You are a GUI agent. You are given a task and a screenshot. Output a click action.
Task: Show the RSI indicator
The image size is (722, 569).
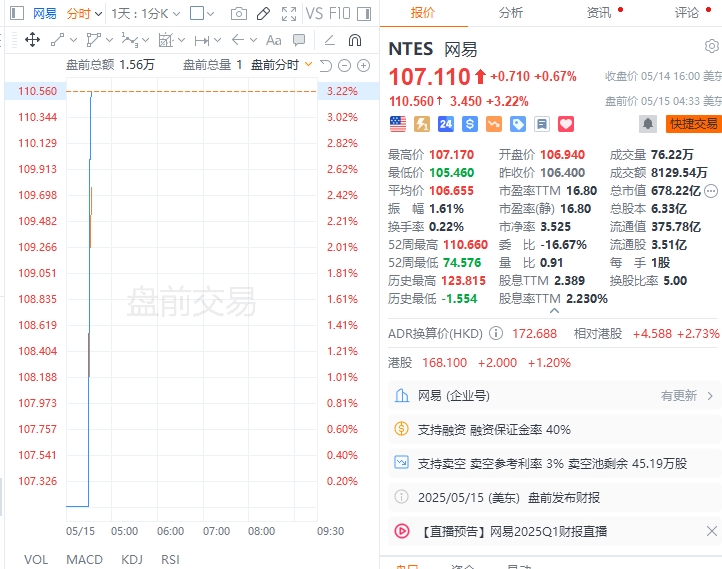click(170, 559)
